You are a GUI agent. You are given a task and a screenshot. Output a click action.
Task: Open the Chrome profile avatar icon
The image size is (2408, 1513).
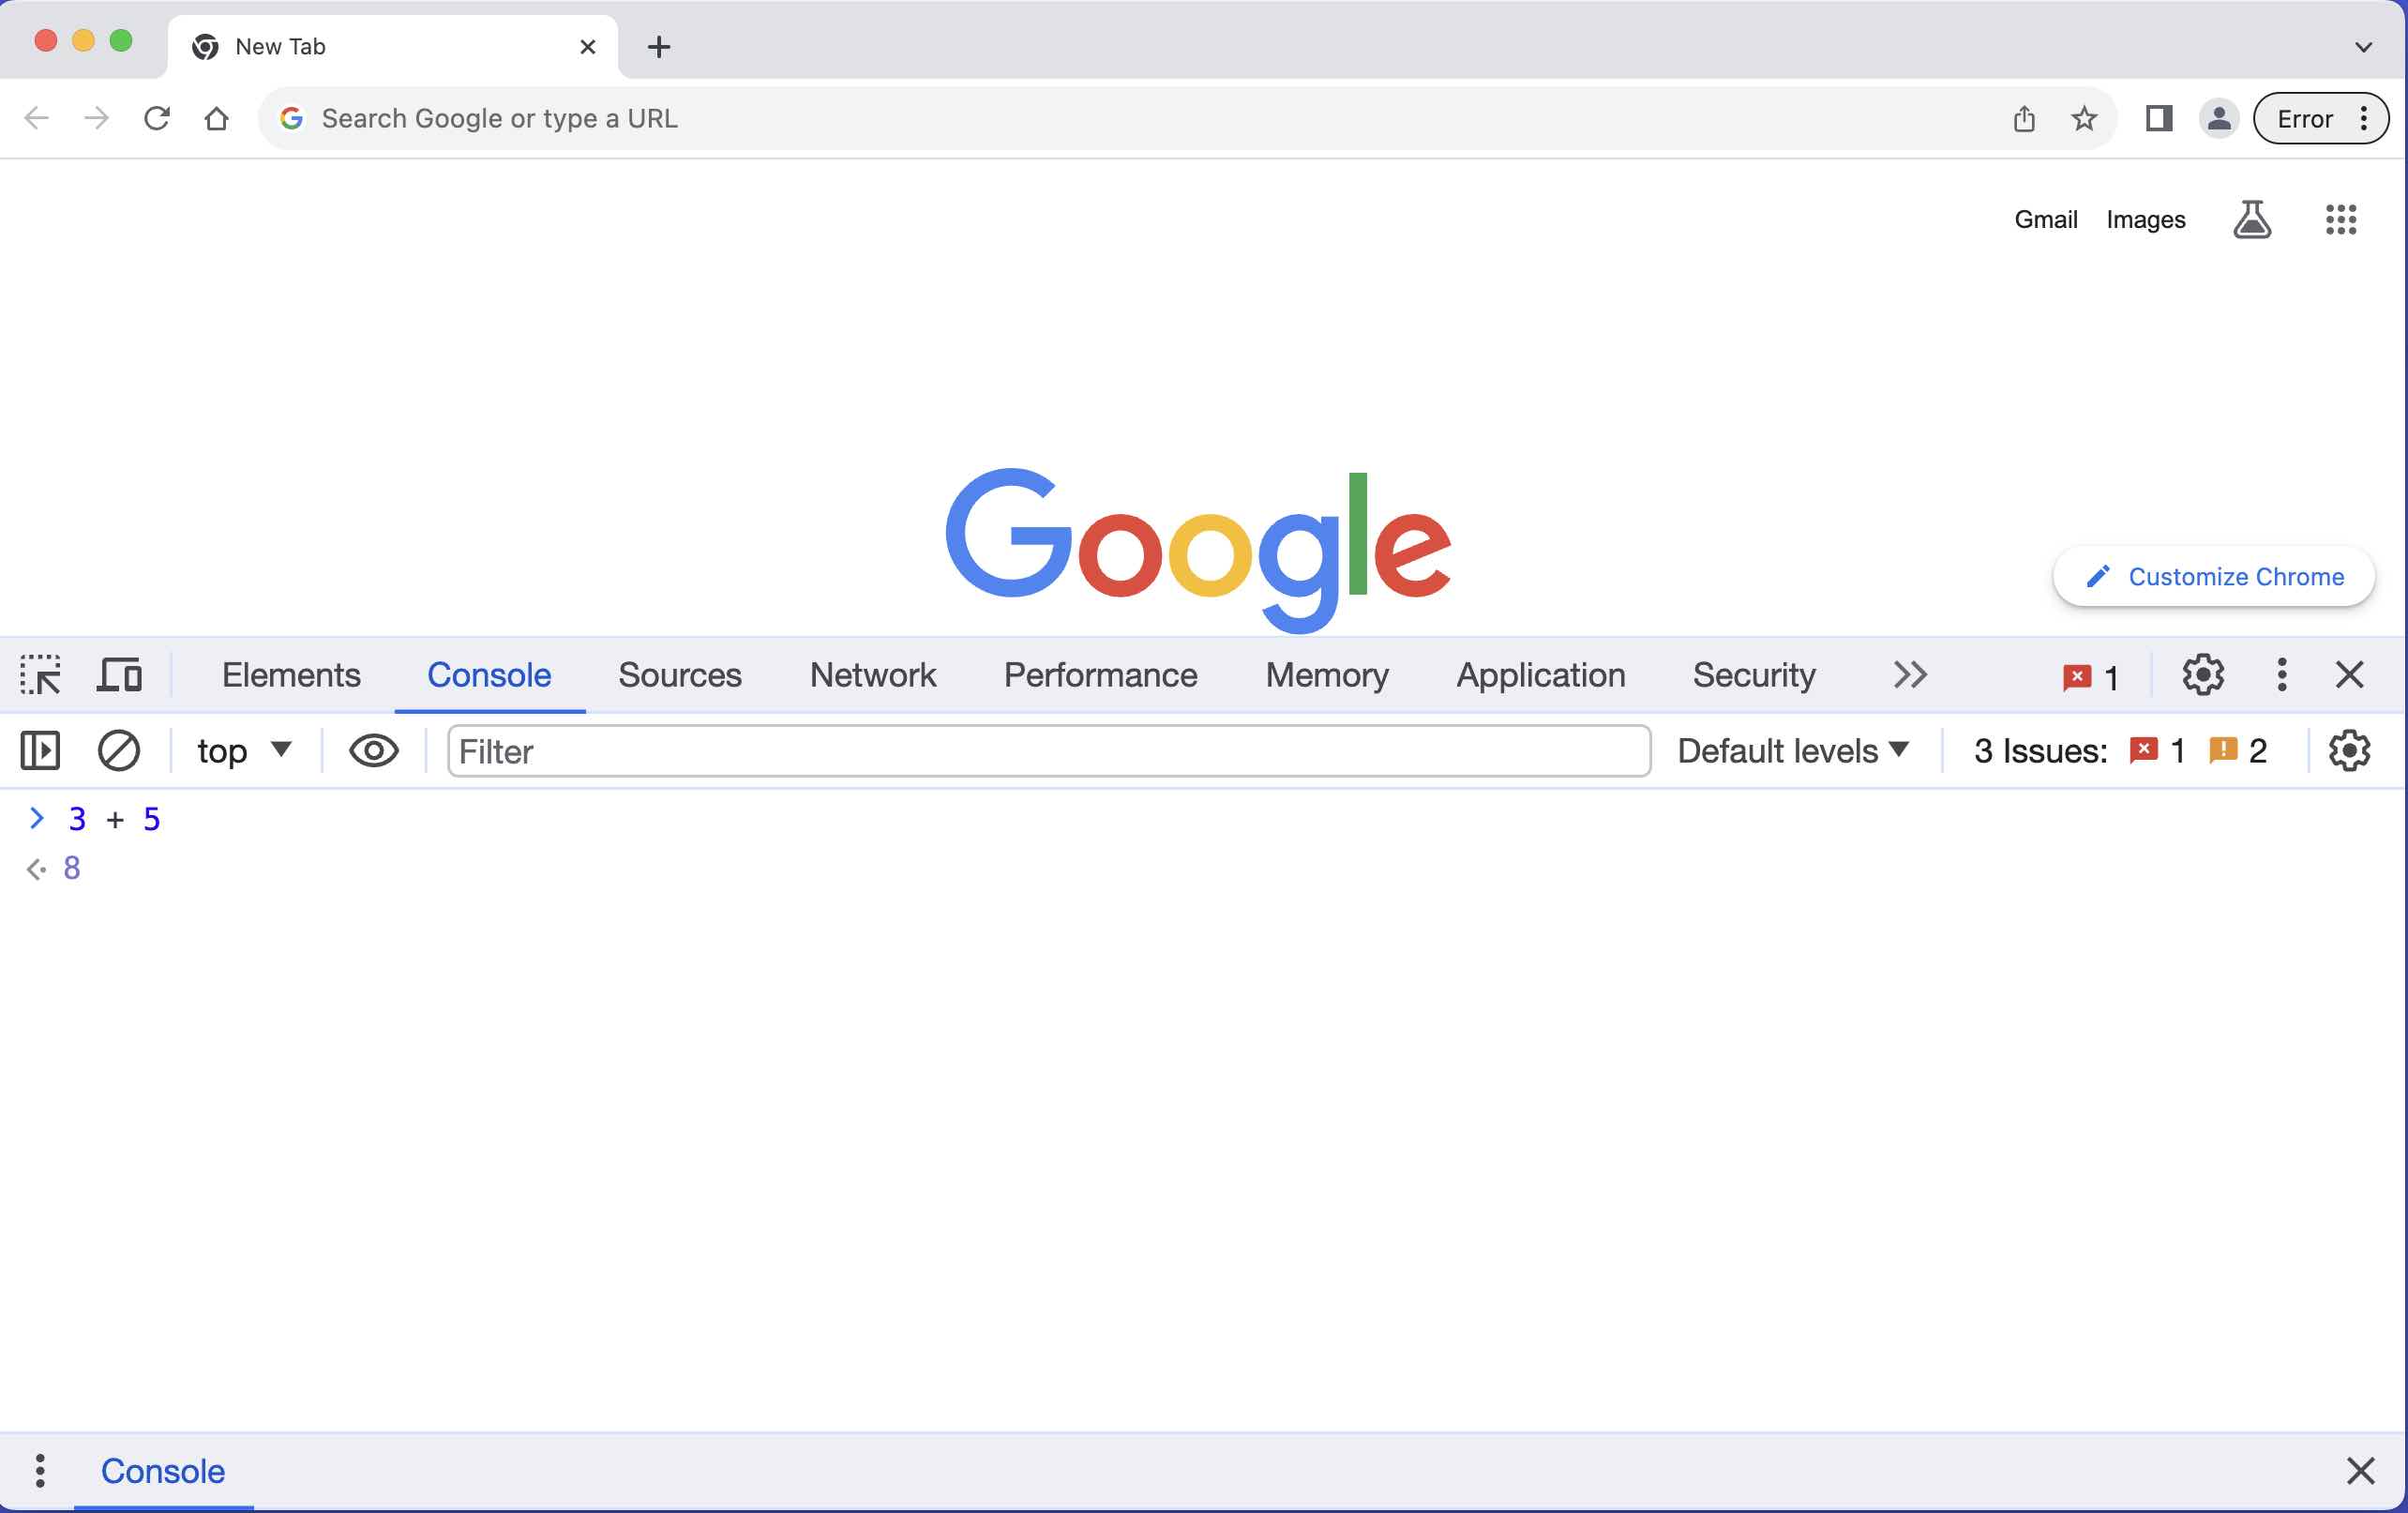(2219, 119)
